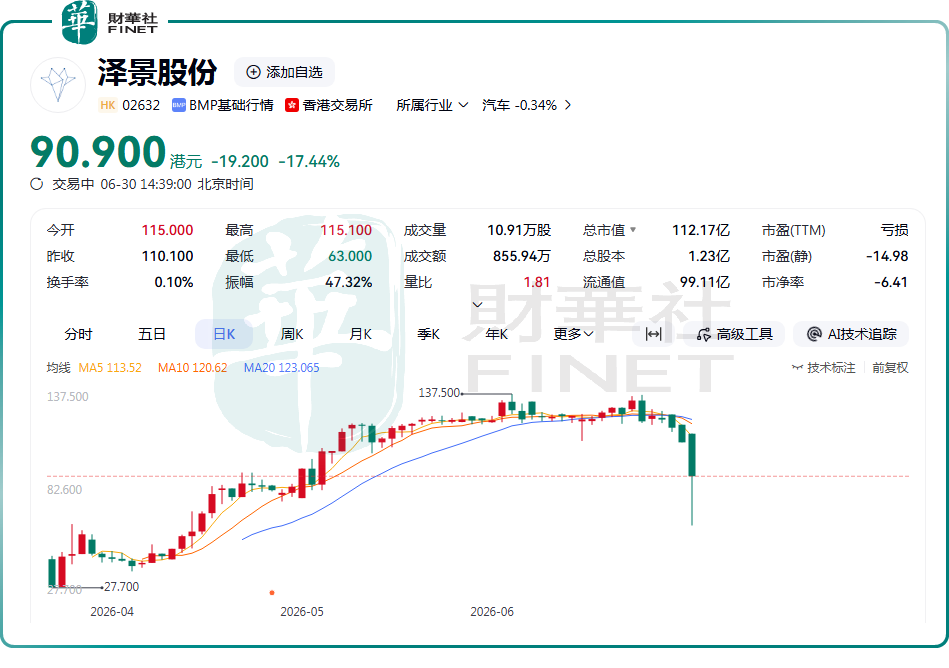Toggle the 总市值 dropdown triangle
This screenshot has height=668, width=949.
click(633, 230)
